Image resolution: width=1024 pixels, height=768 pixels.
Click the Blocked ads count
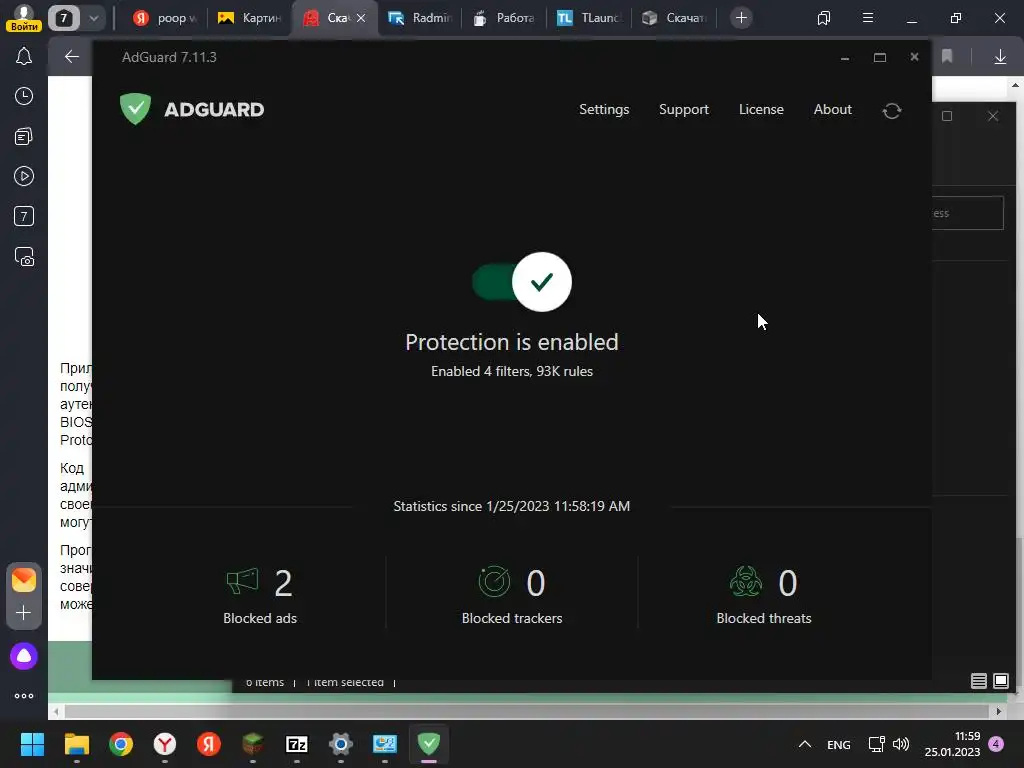(283, 583)
